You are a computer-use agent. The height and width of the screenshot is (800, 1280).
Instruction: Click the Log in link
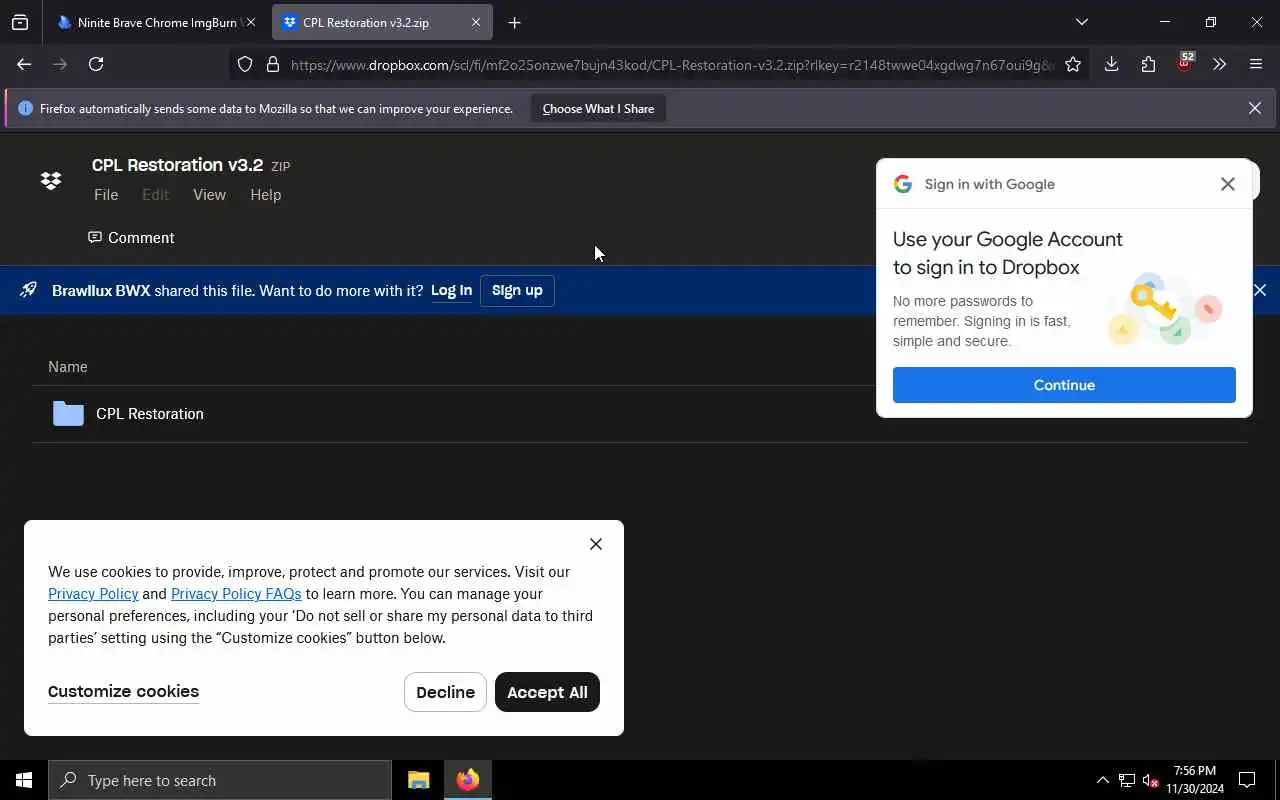(x=451, y=291)
